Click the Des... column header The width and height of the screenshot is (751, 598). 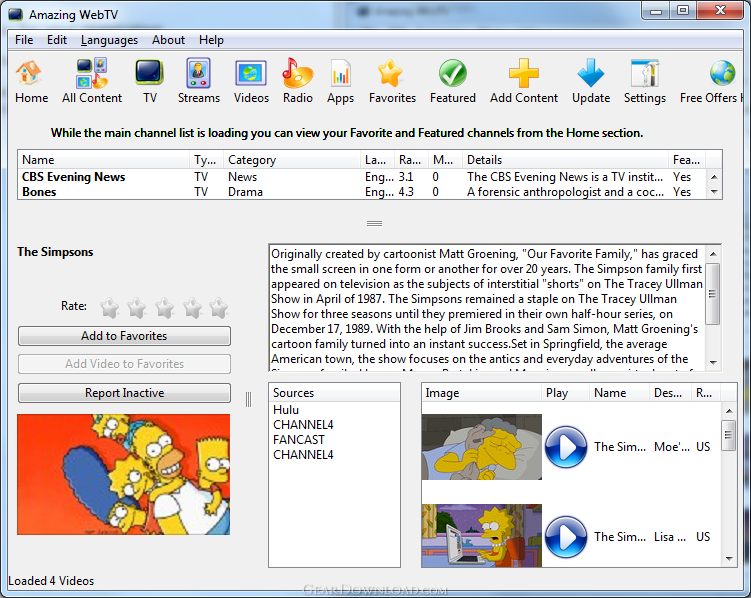click(671, 393)
